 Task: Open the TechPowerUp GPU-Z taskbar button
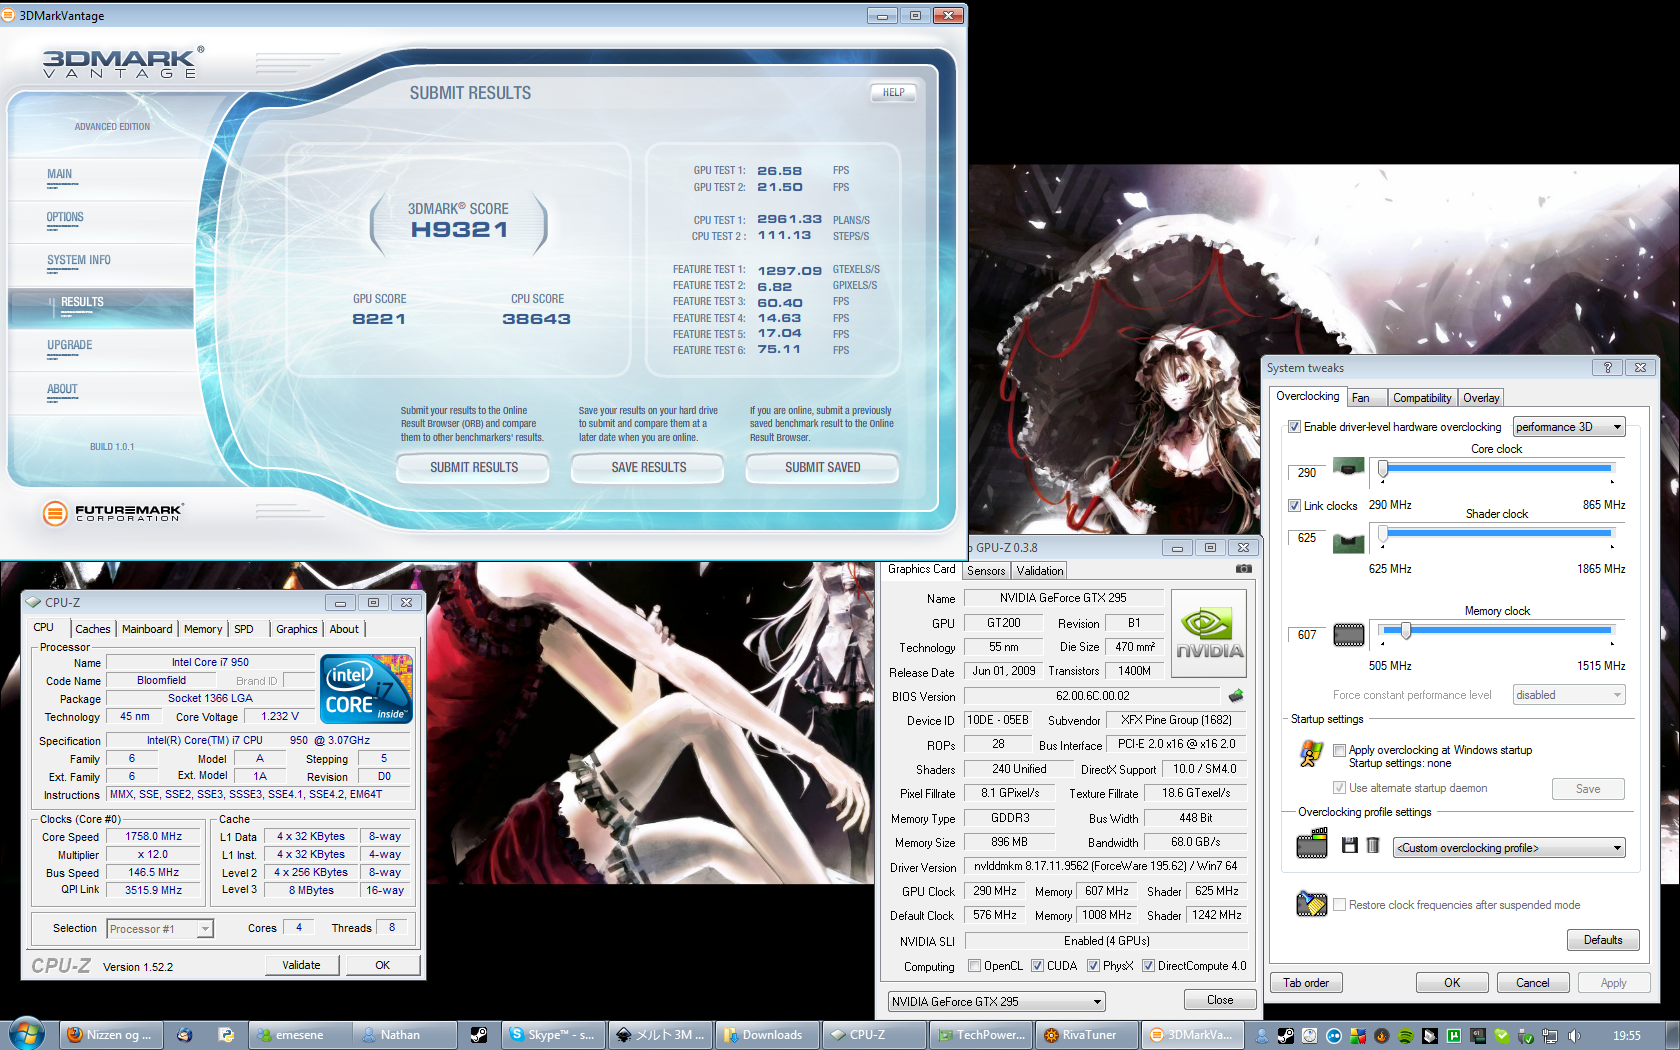[980, 1035]
